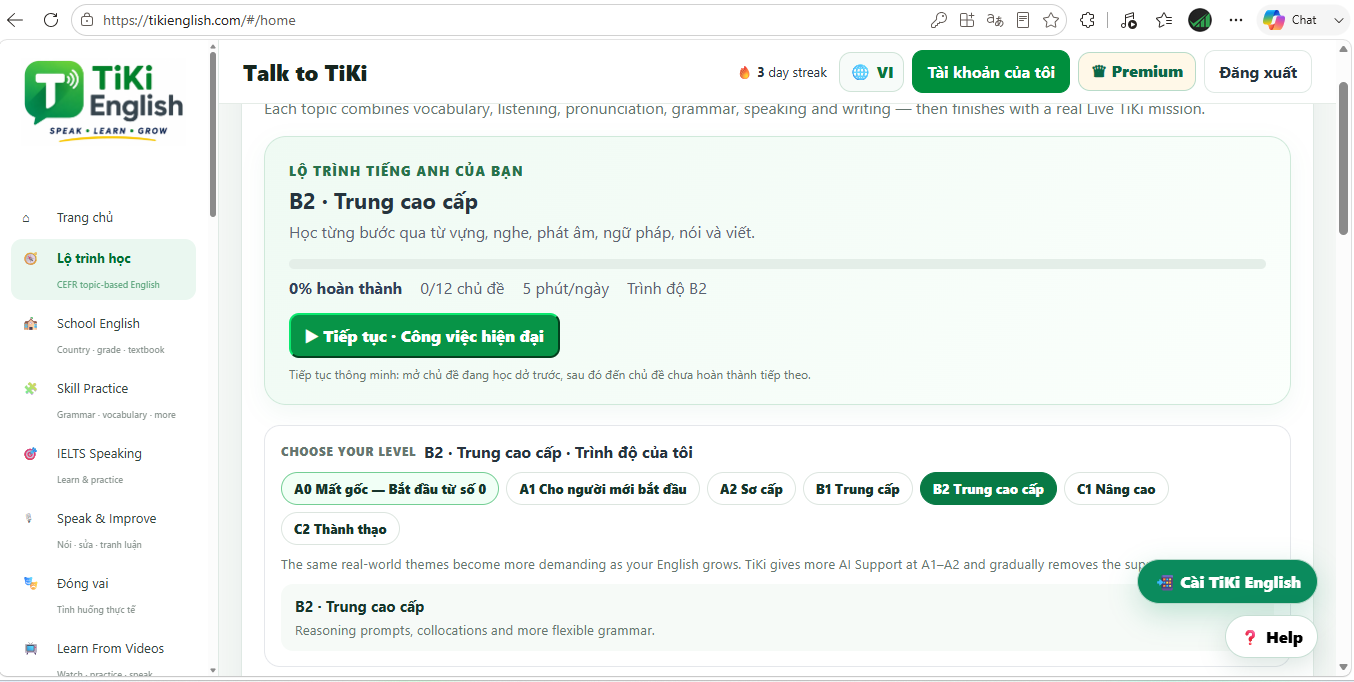Open browser settings and more menu
This screenshot has width=1354, height=682.
point(1236,20)
